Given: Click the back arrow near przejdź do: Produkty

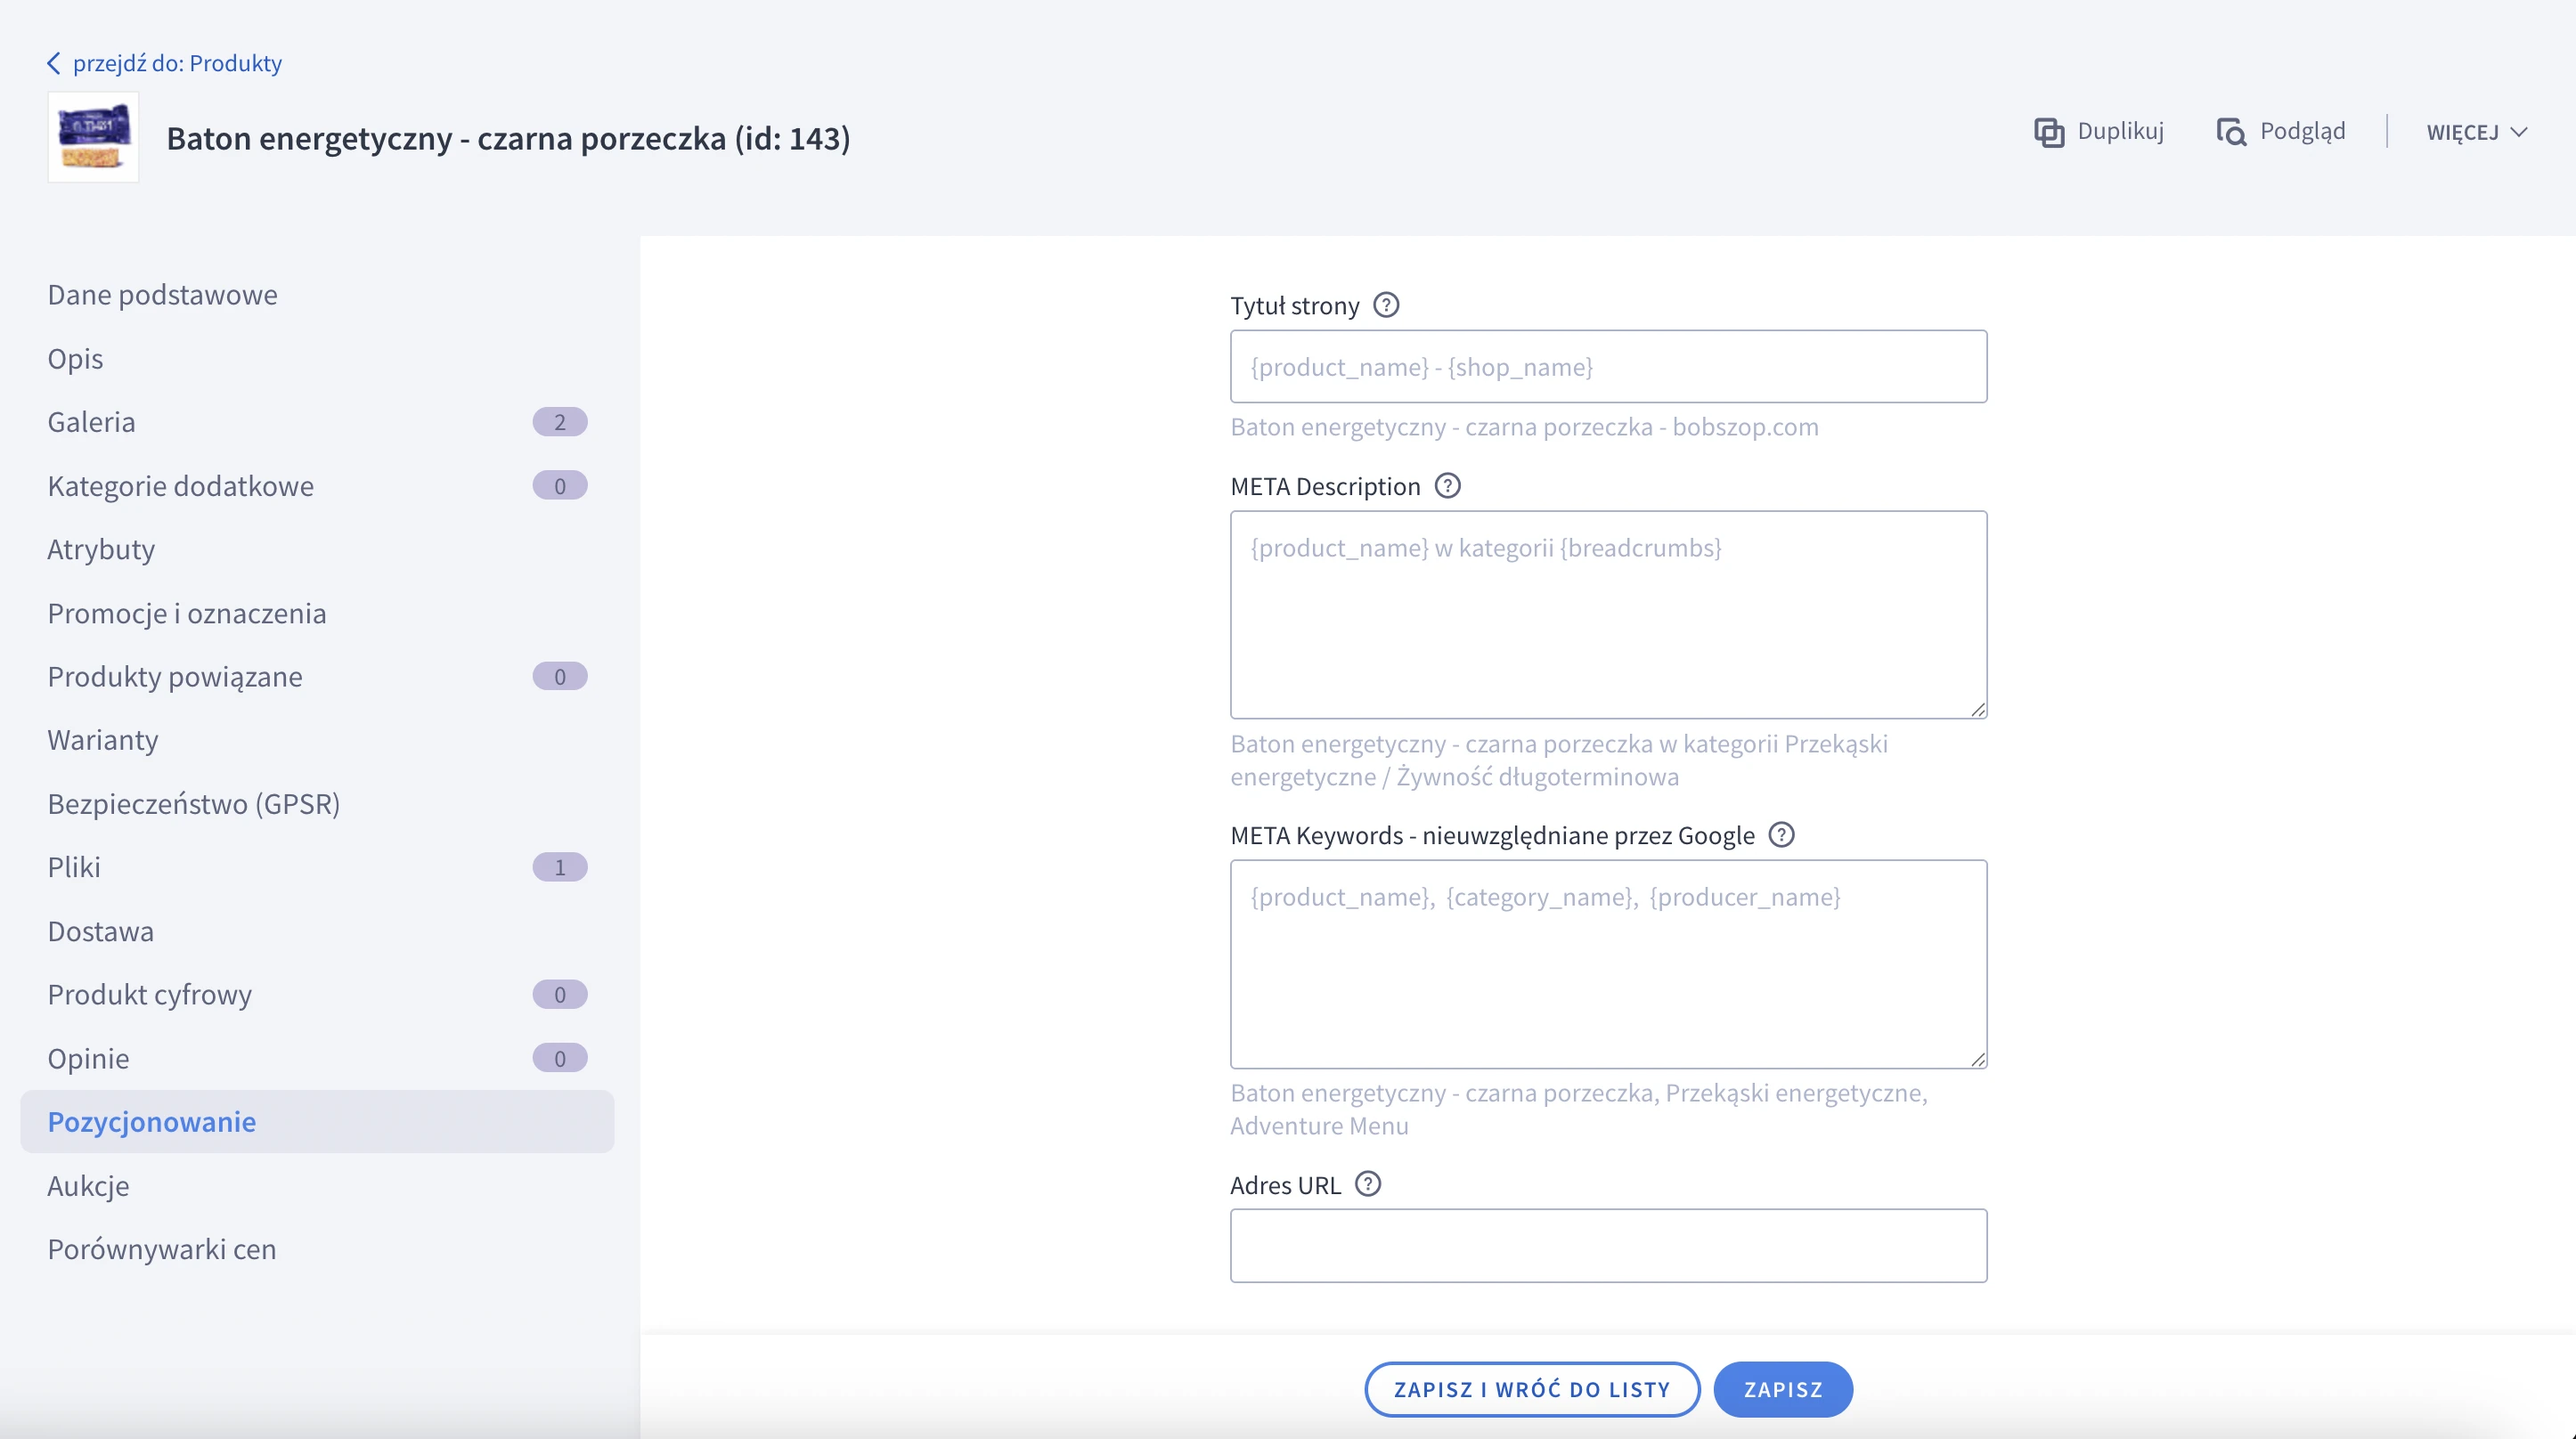Looking at the screenshot, I should coord(54,63).
